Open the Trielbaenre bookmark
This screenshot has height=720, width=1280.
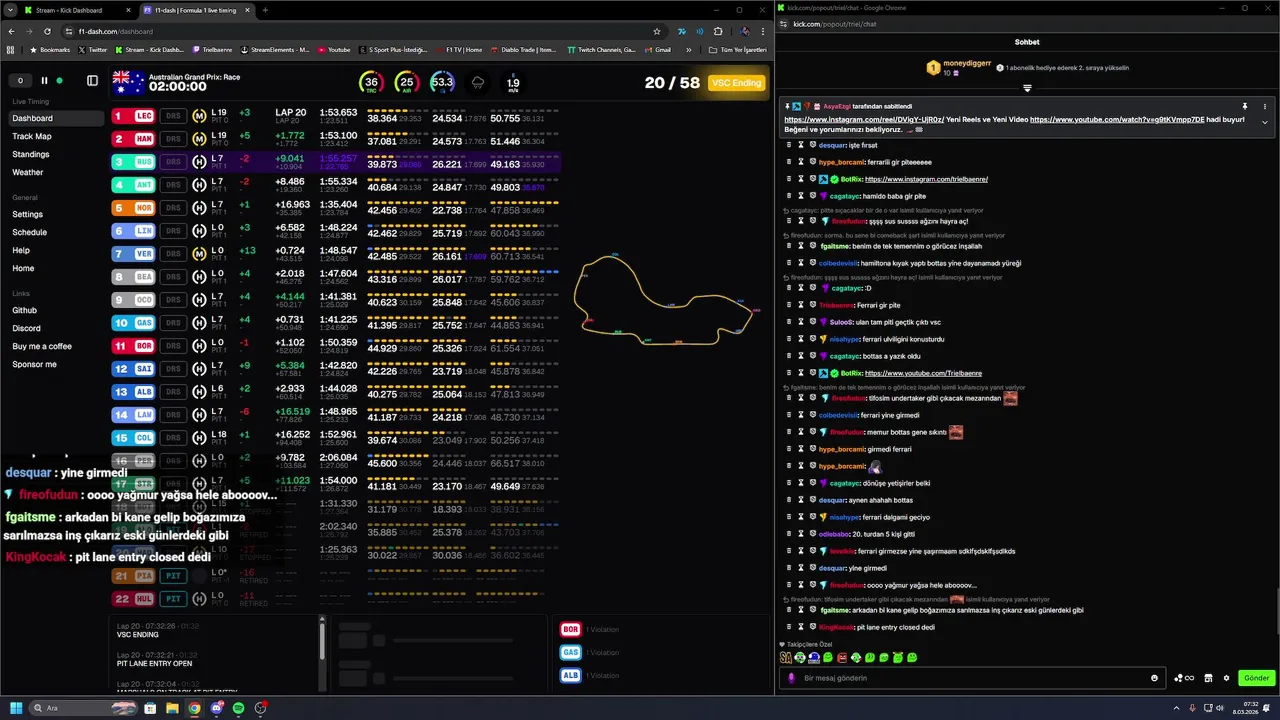211,49
